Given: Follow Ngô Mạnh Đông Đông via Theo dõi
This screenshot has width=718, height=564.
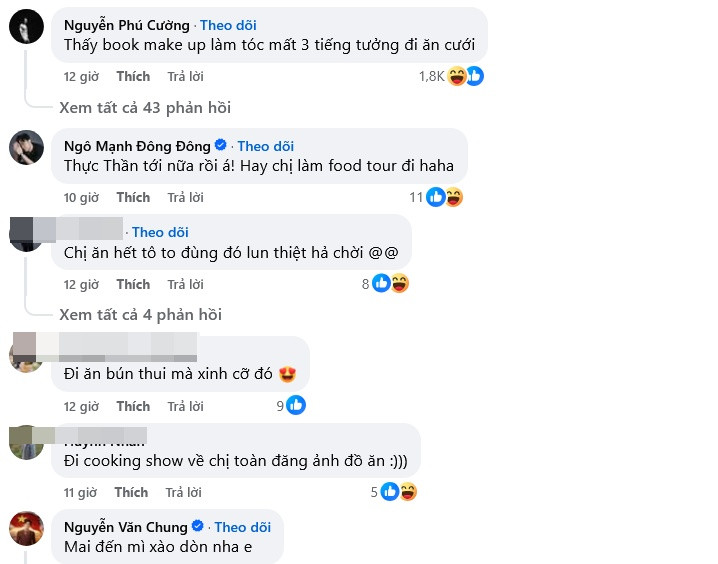Looking at the screenshot, I should [266, 146].
